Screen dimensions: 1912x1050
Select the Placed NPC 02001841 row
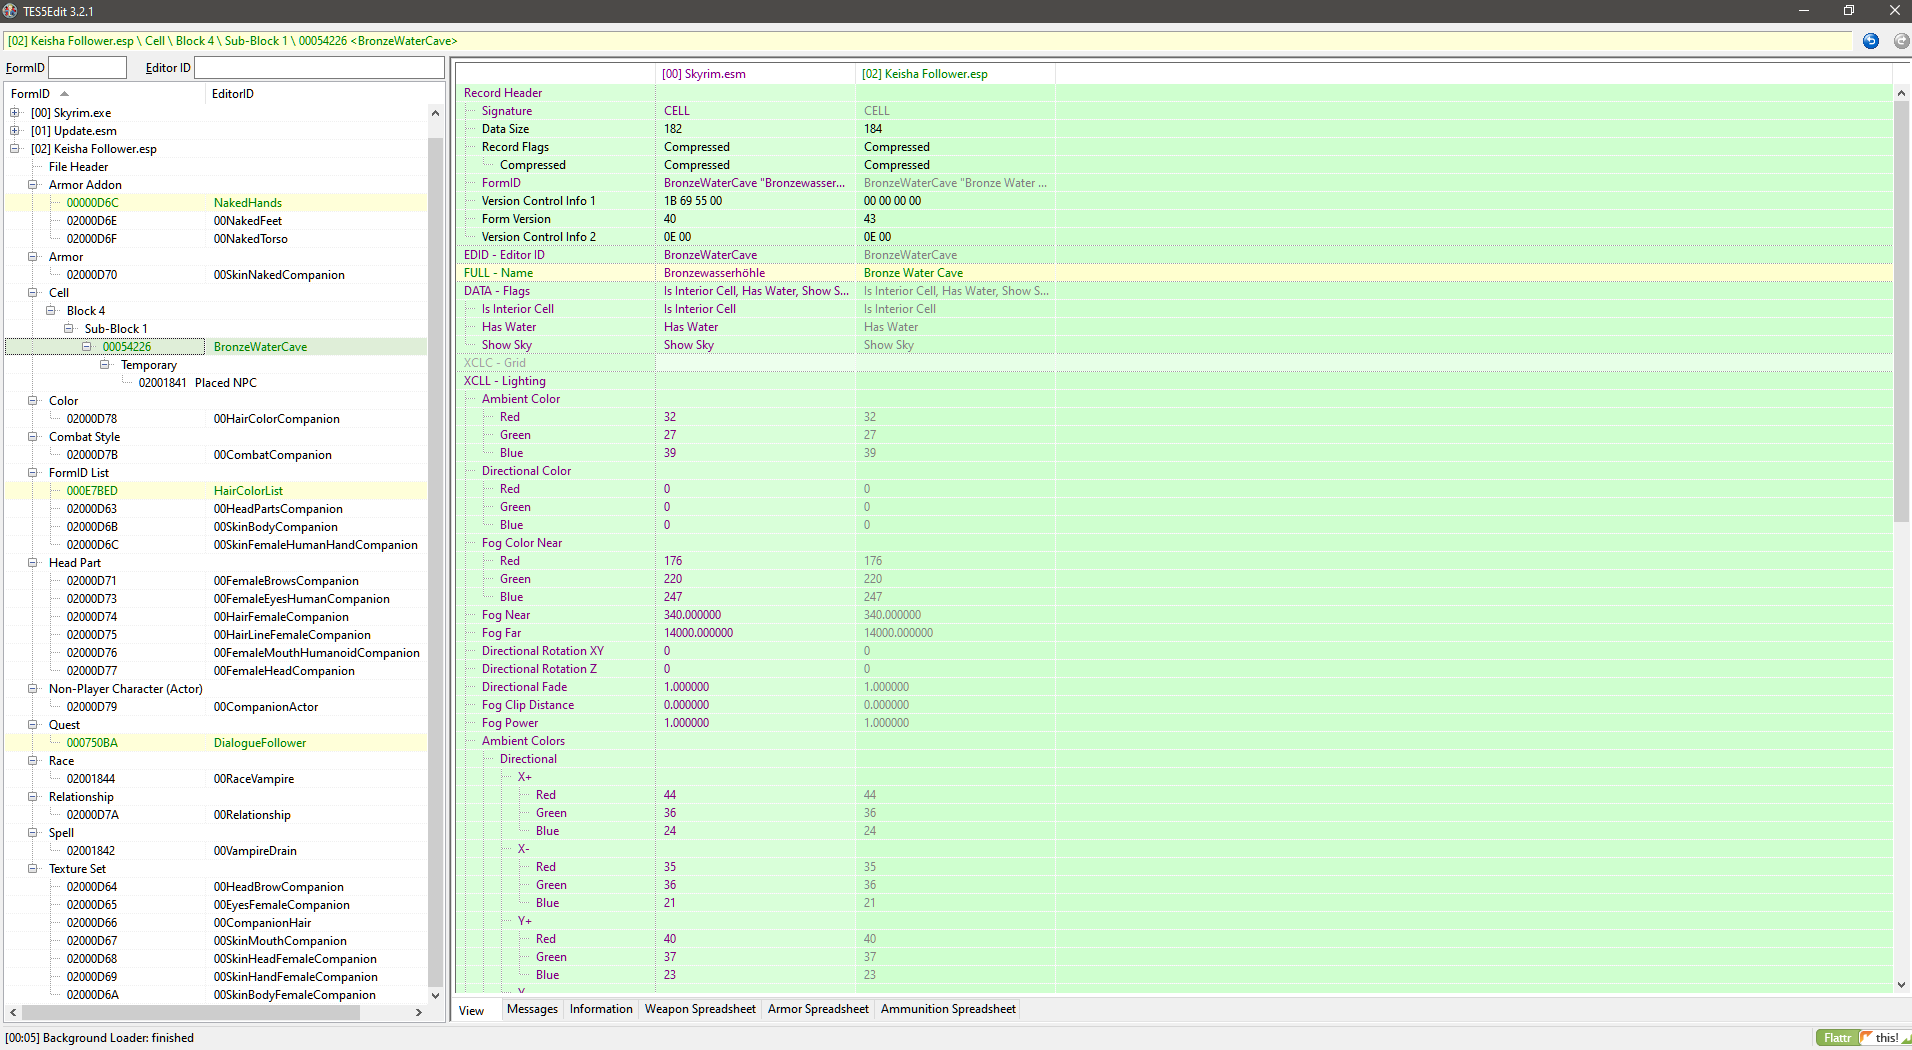[x=216, y=383]
